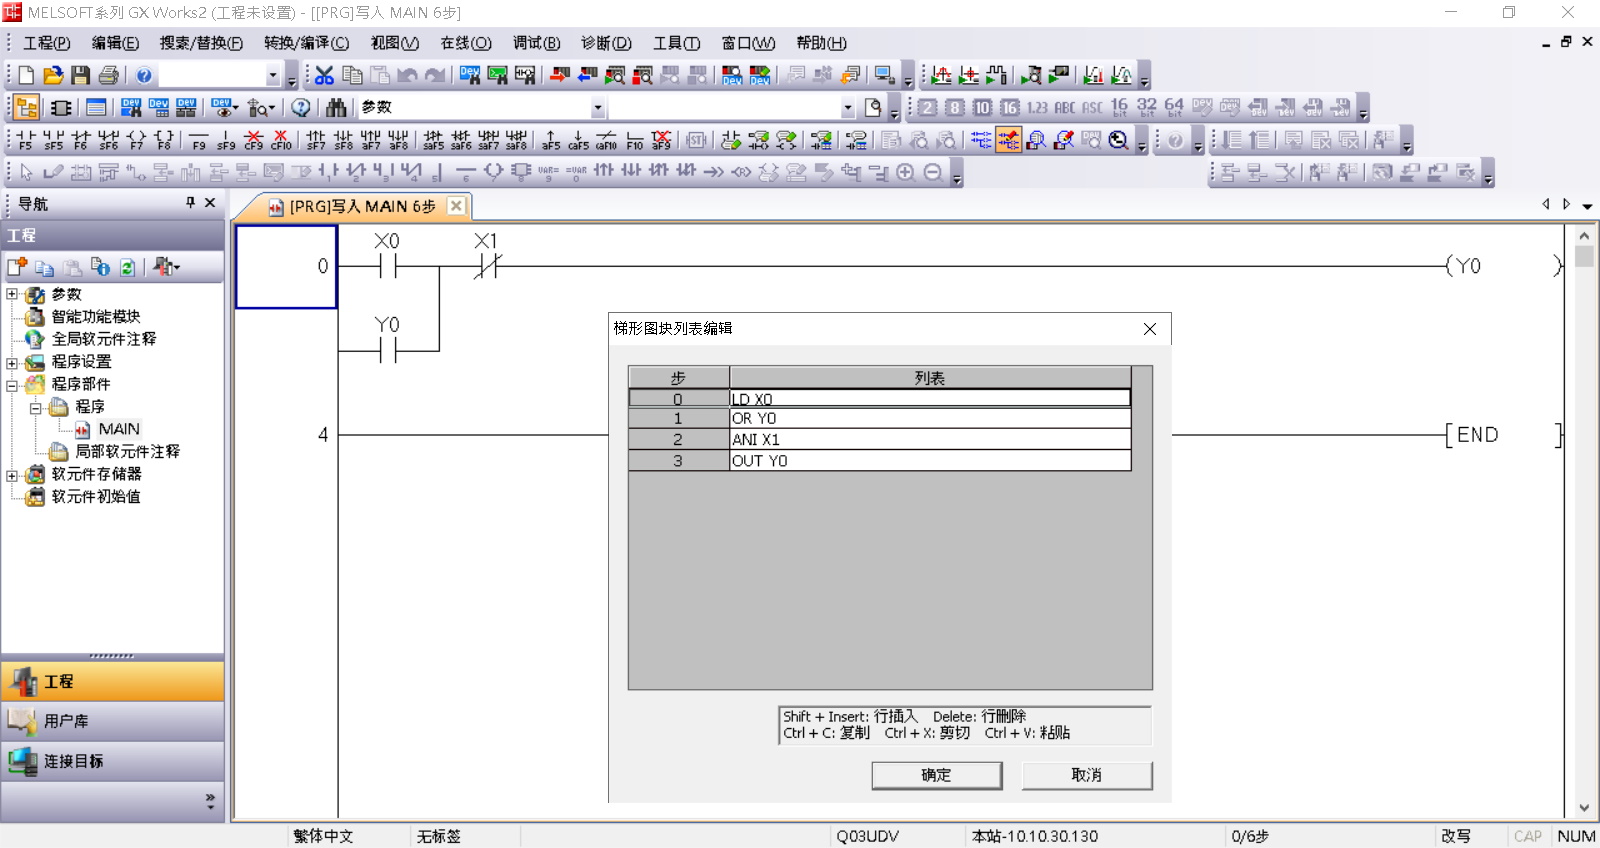Click the delete vertical line cF10 icon
This screenshot has width=1600, height=848.
pos(281,140)
